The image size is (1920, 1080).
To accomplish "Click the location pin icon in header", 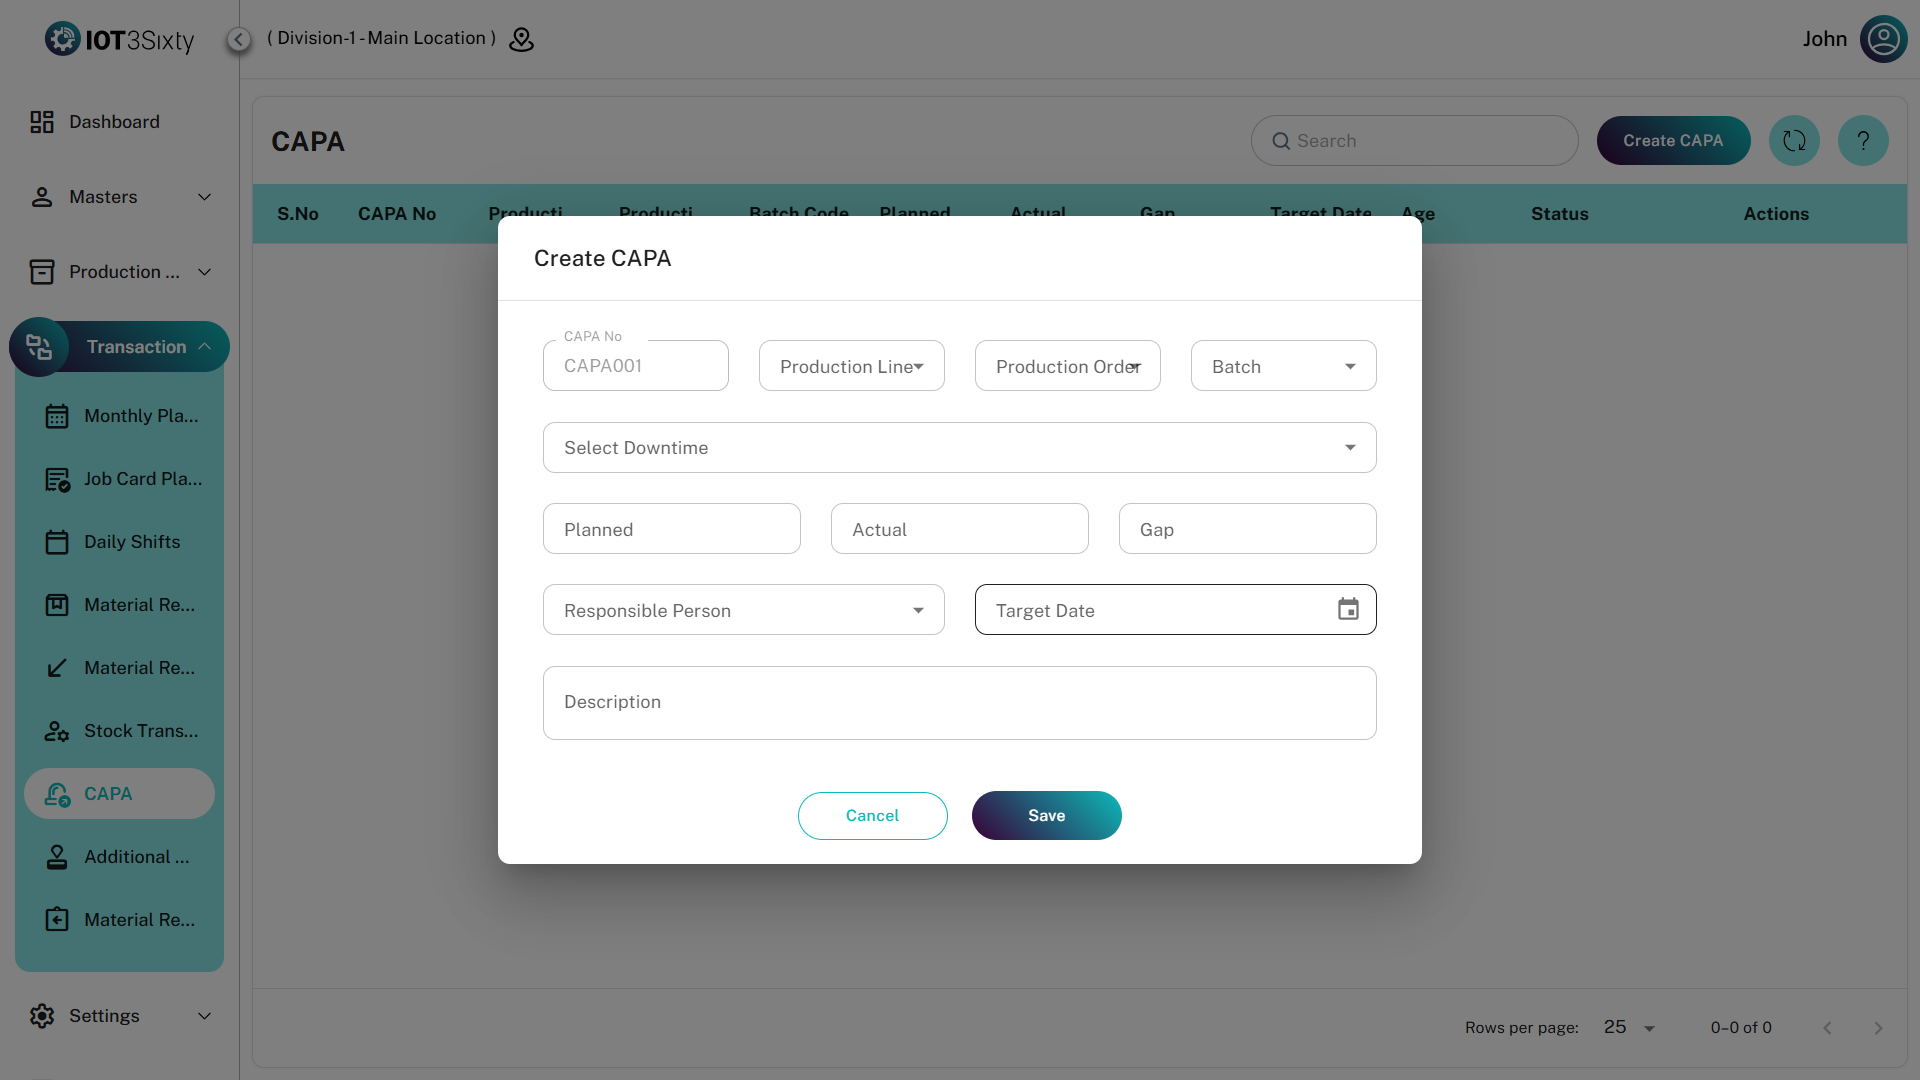I will [521, 39].
